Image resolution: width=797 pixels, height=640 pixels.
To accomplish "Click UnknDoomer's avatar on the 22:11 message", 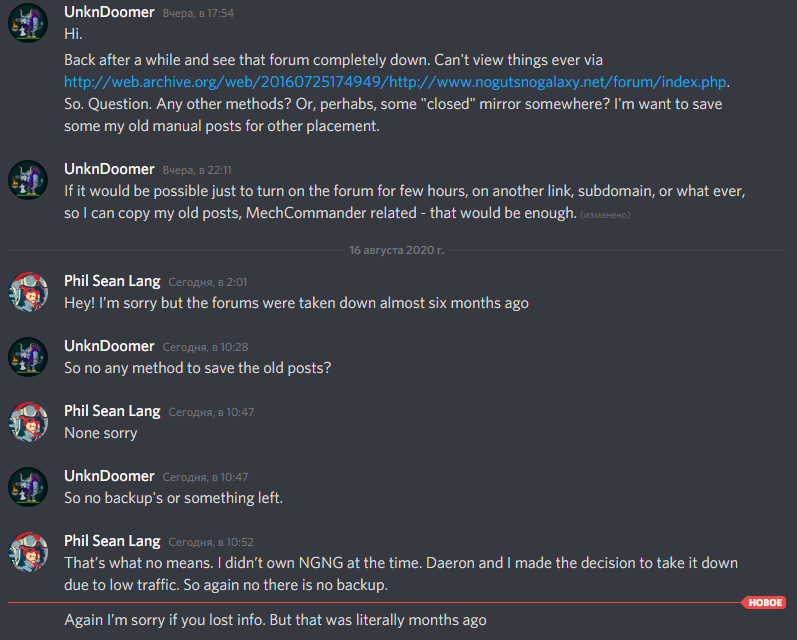I will [28, 178].
